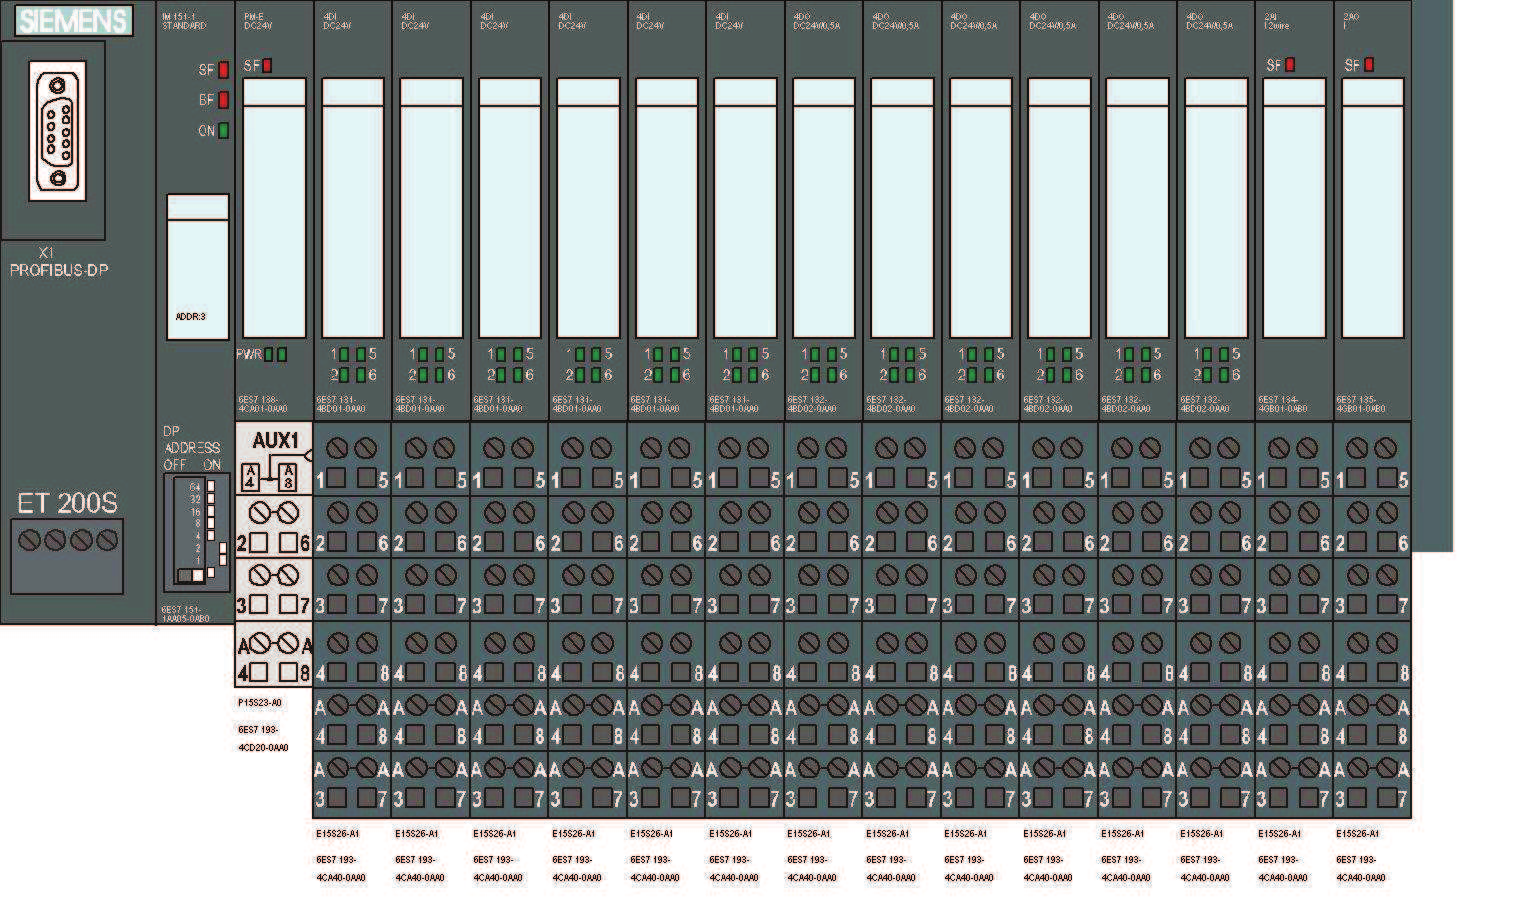
Task: Click order number 6ES7 138-4CA01-0AA0
Action: coord(263,404)
